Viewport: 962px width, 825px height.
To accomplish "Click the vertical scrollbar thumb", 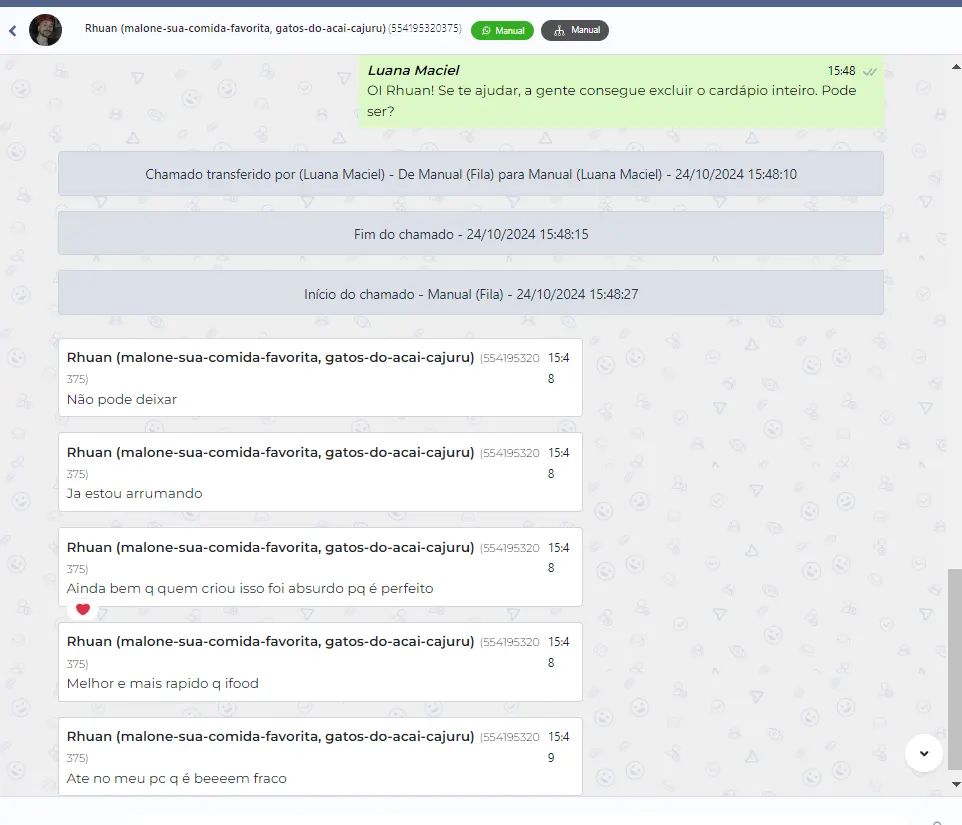I will point(955,669).
